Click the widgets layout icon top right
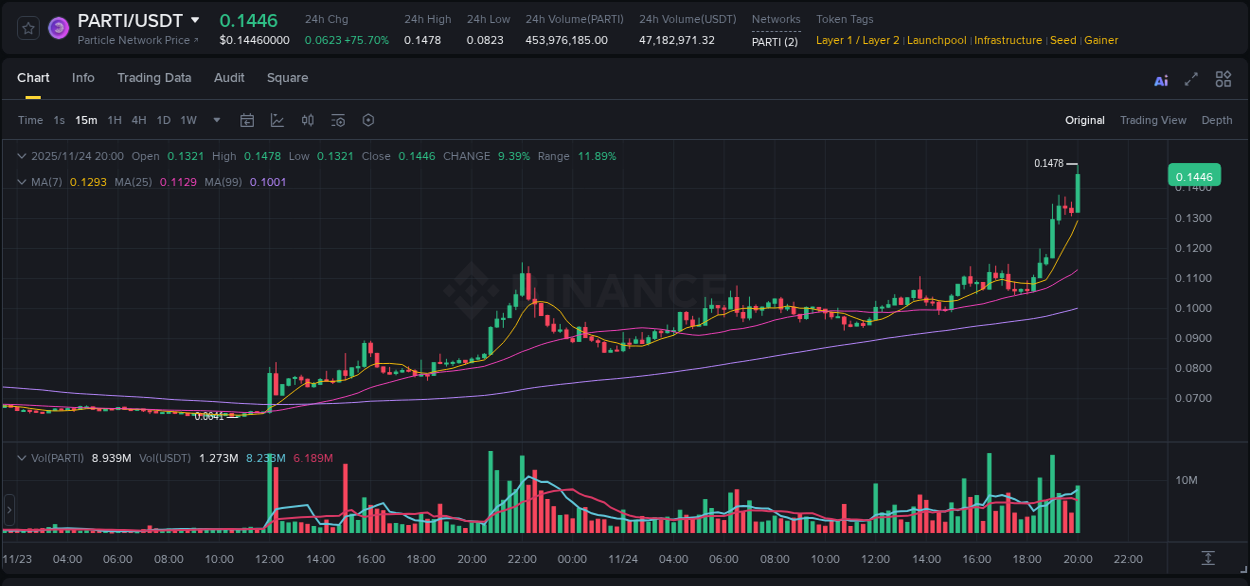 pyautogui.click(x=1223, y=78)
